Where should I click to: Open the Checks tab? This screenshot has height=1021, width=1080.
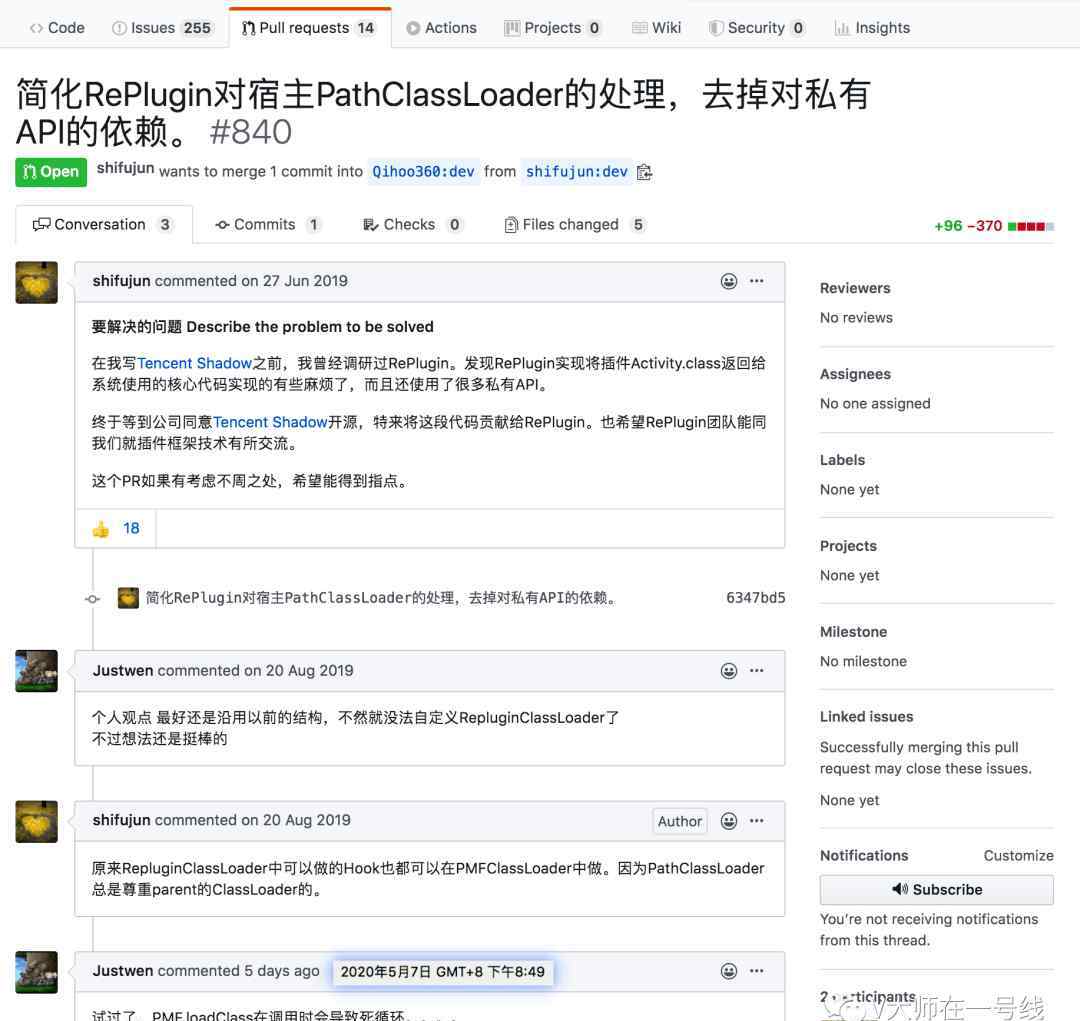click(412, 225)
